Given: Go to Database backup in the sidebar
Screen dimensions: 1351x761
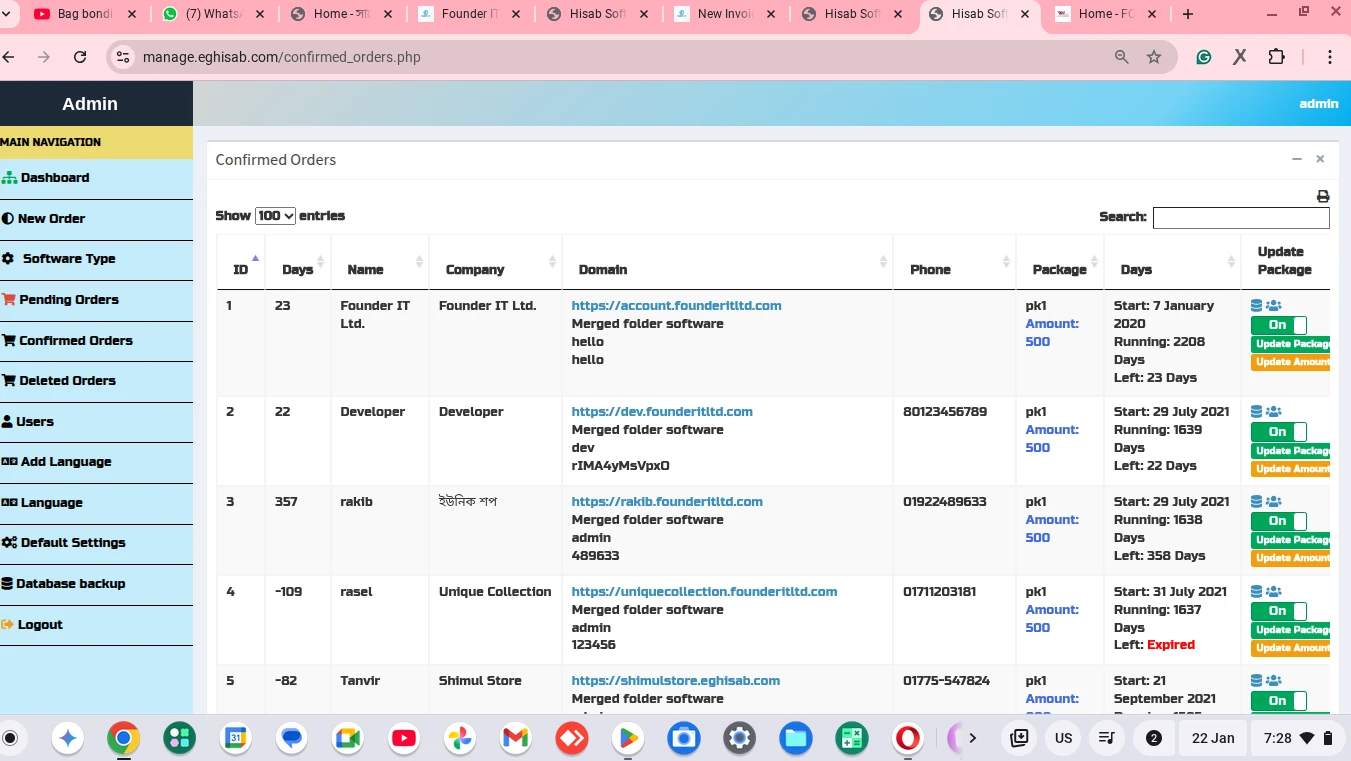Looking at the screenshot, I should [70, 584].
